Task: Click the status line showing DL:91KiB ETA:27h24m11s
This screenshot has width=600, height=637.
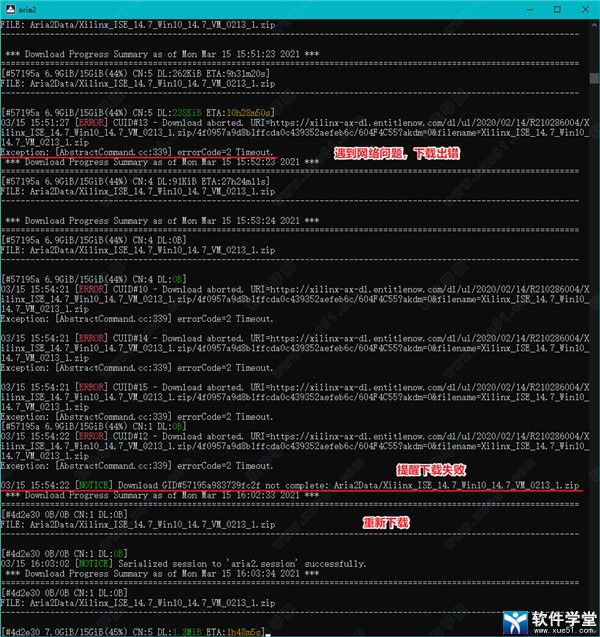Action: pyautogui.click(x=135, y=182)
